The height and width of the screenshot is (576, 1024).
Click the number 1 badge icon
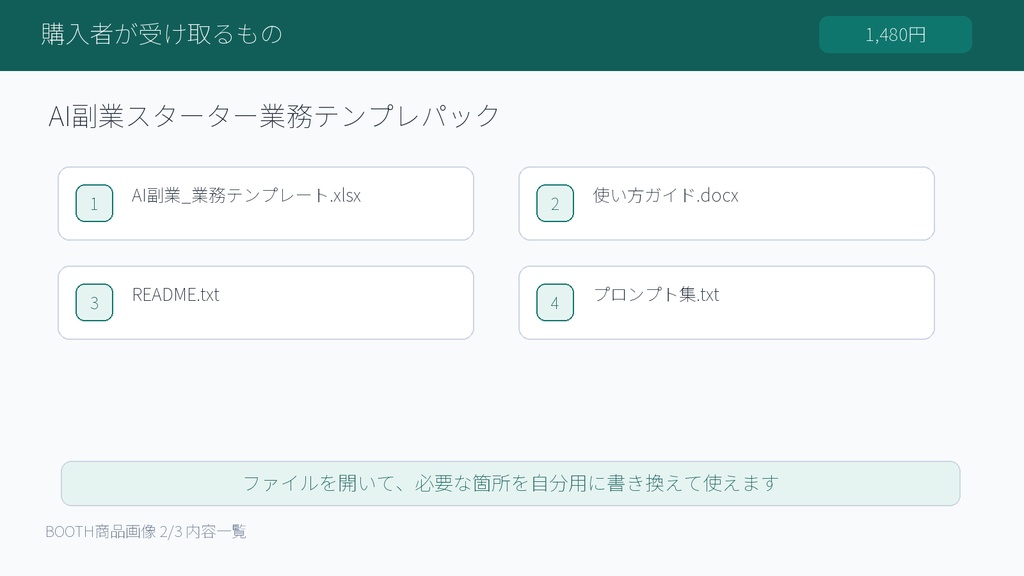coord(94,203)
